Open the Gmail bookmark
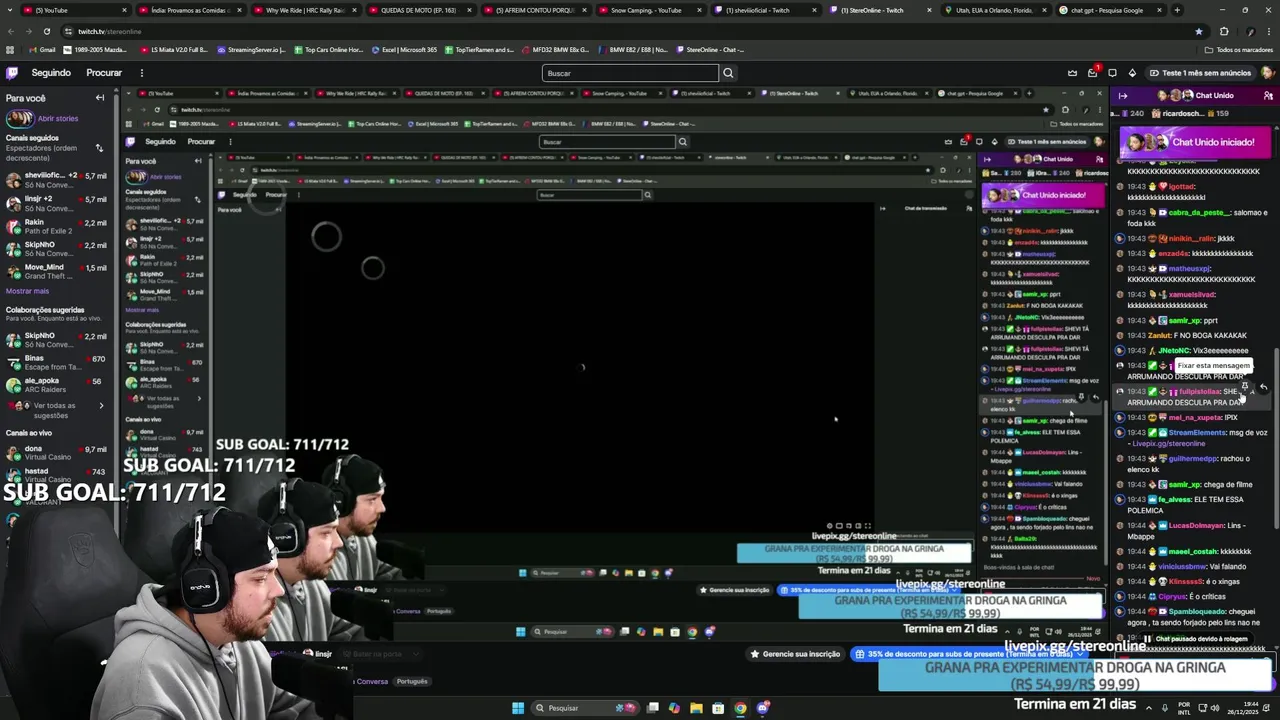Viewport: 1280px width, 720px height. coord(42,49)
